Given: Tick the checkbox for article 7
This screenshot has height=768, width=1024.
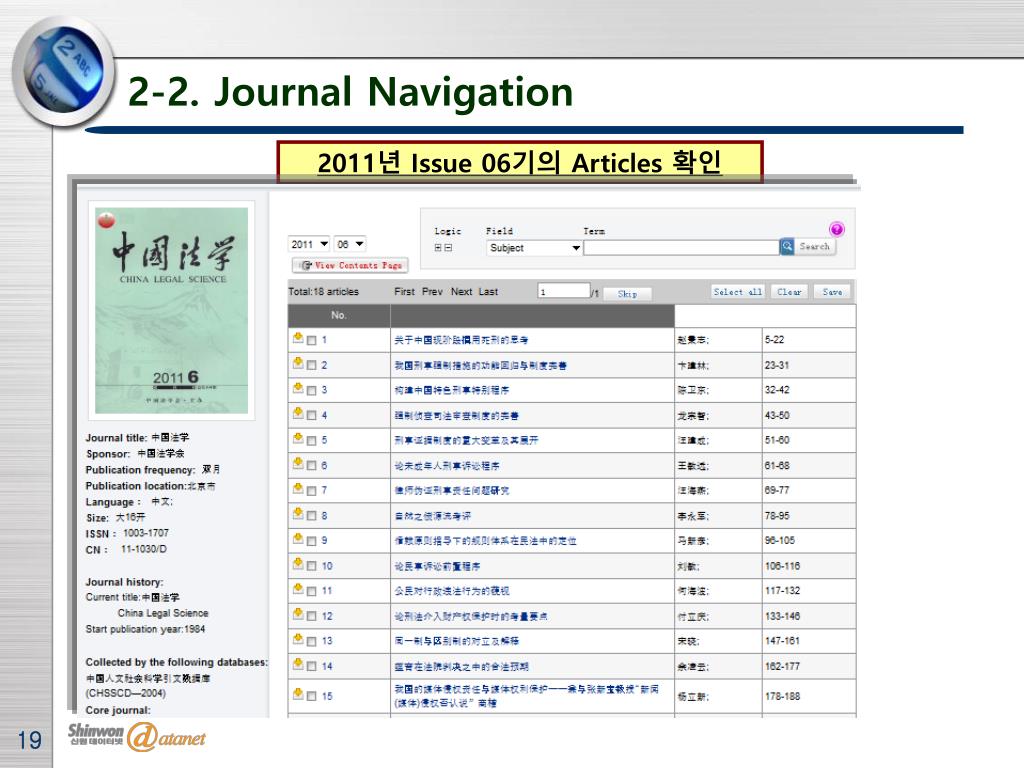Looking at the screenshot, I should click(311, 491).
